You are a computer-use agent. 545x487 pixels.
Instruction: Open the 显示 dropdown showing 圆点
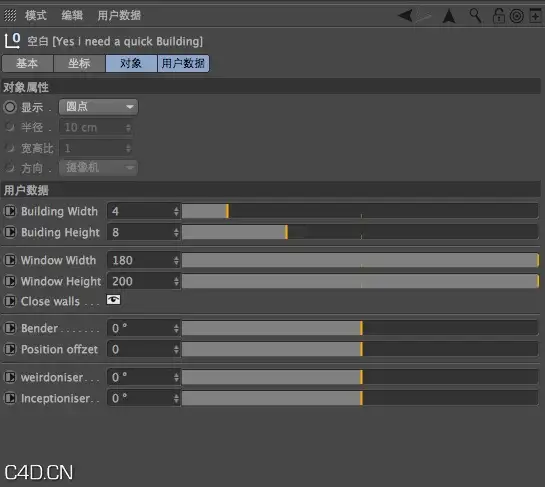click(98, 107)
